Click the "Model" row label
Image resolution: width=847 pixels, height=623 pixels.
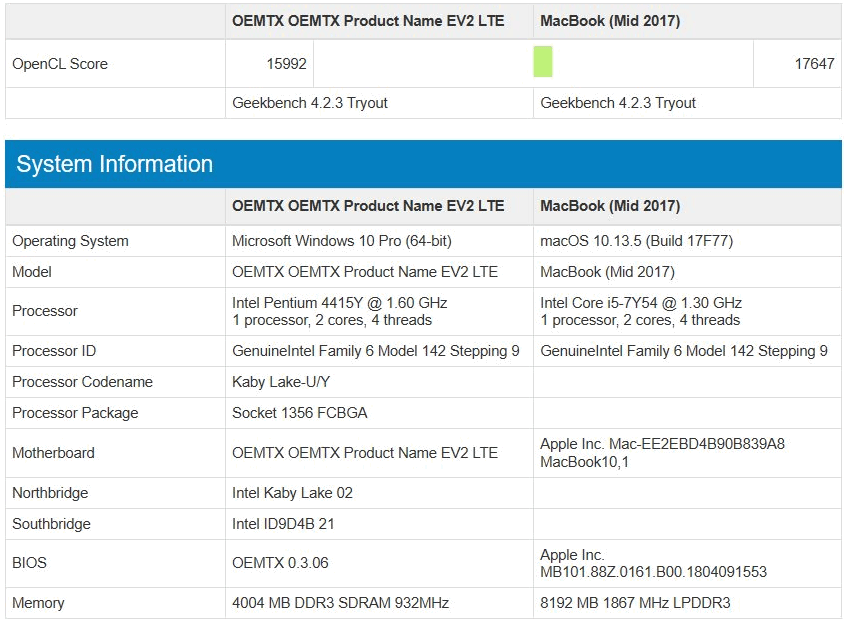32,272
